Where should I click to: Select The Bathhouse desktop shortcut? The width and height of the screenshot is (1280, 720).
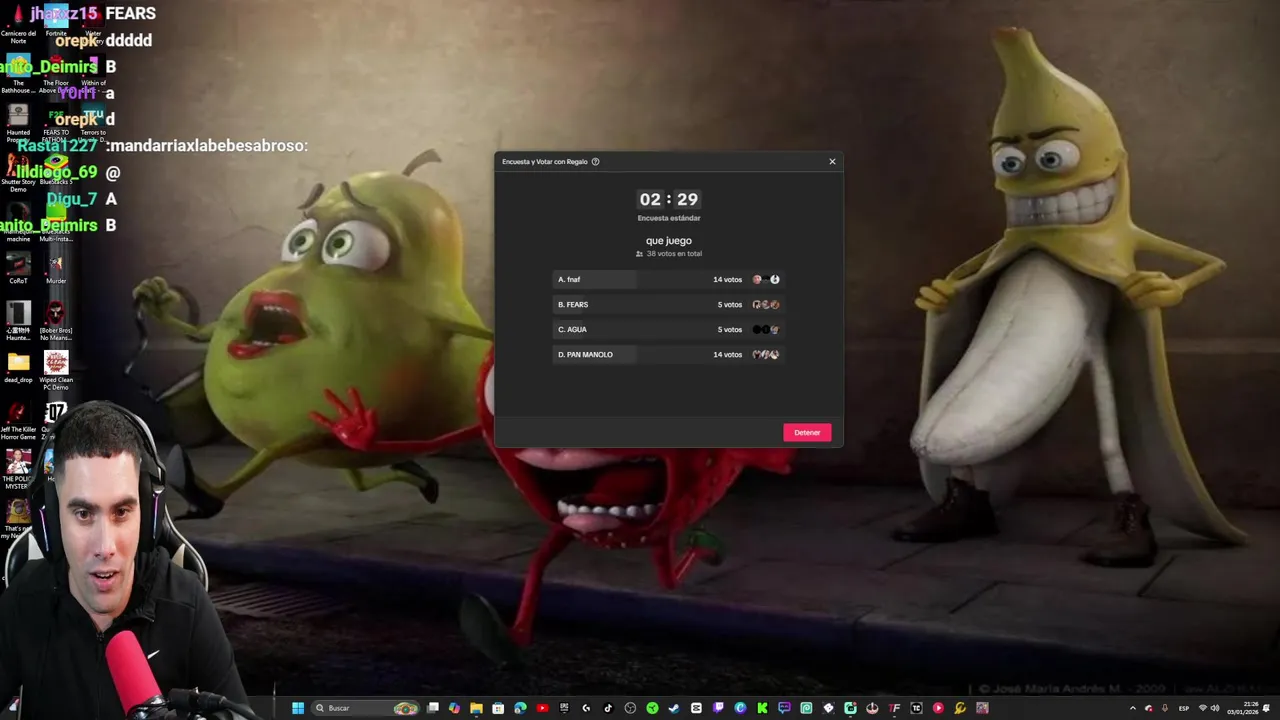[x=18, y=73]
